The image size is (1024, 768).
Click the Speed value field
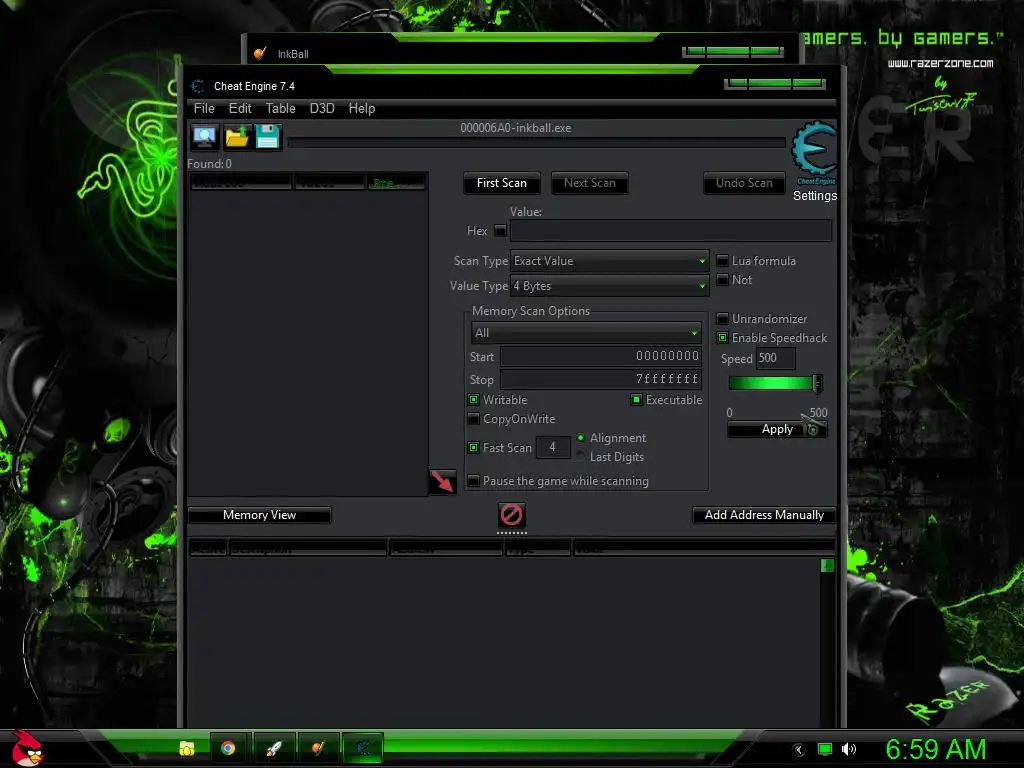click(775, 359)
